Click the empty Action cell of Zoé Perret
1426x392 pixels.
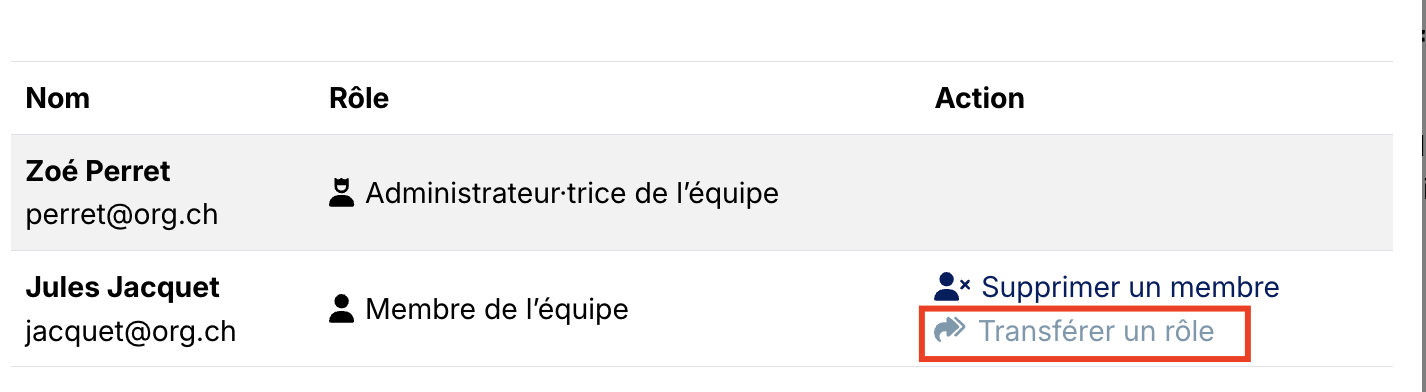pos(1158,192)
